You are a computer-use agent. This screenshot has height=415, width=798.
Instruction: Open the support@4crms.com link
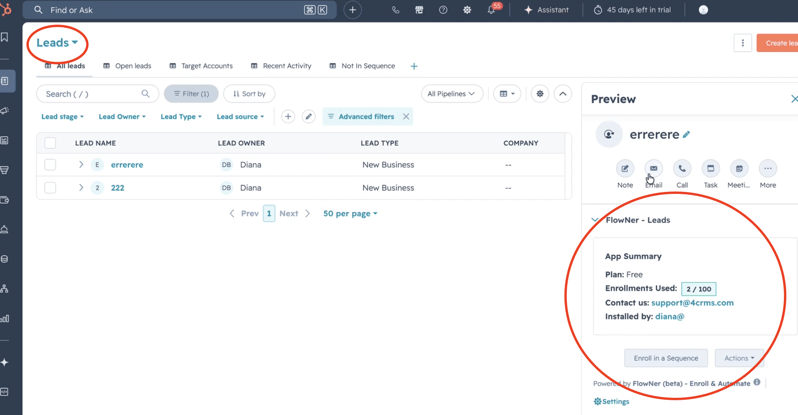(692, 302)
